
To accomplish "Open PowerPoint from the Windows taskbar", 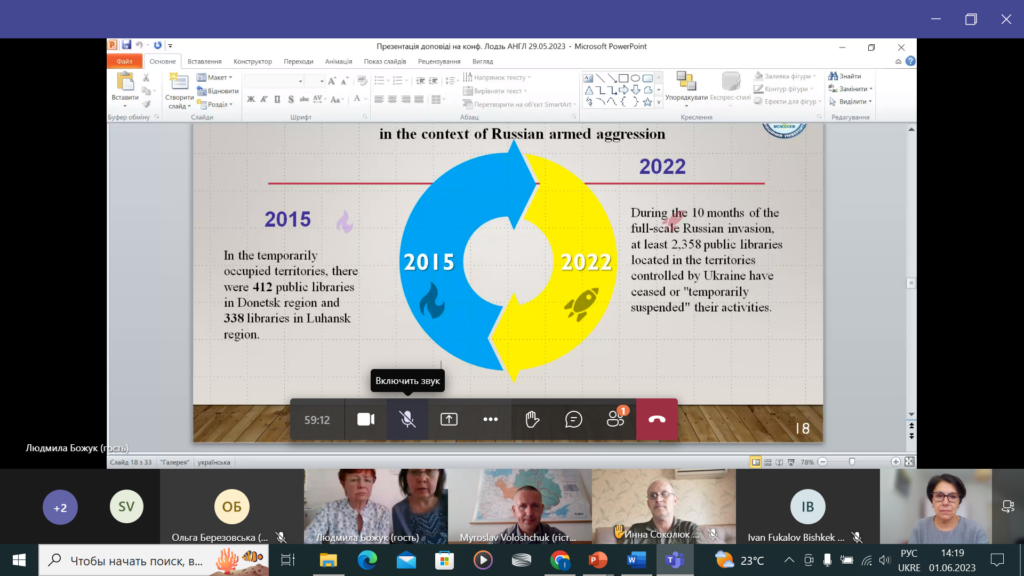I will tap(598, 560).
